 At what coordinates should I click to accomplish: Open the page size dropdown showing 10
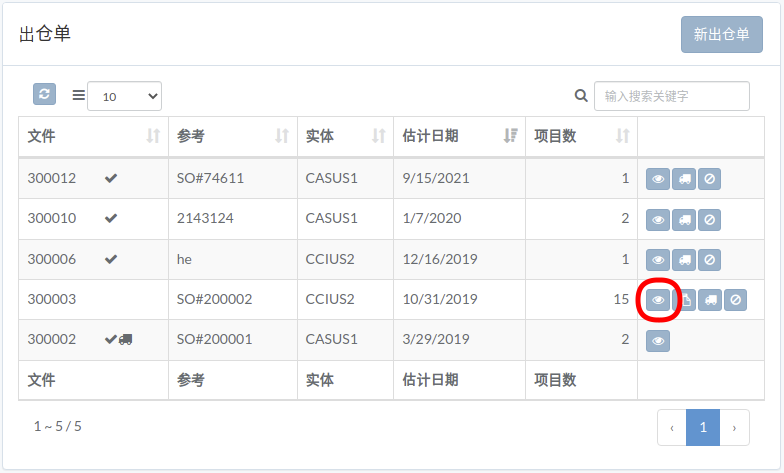[x=124, y=96]
